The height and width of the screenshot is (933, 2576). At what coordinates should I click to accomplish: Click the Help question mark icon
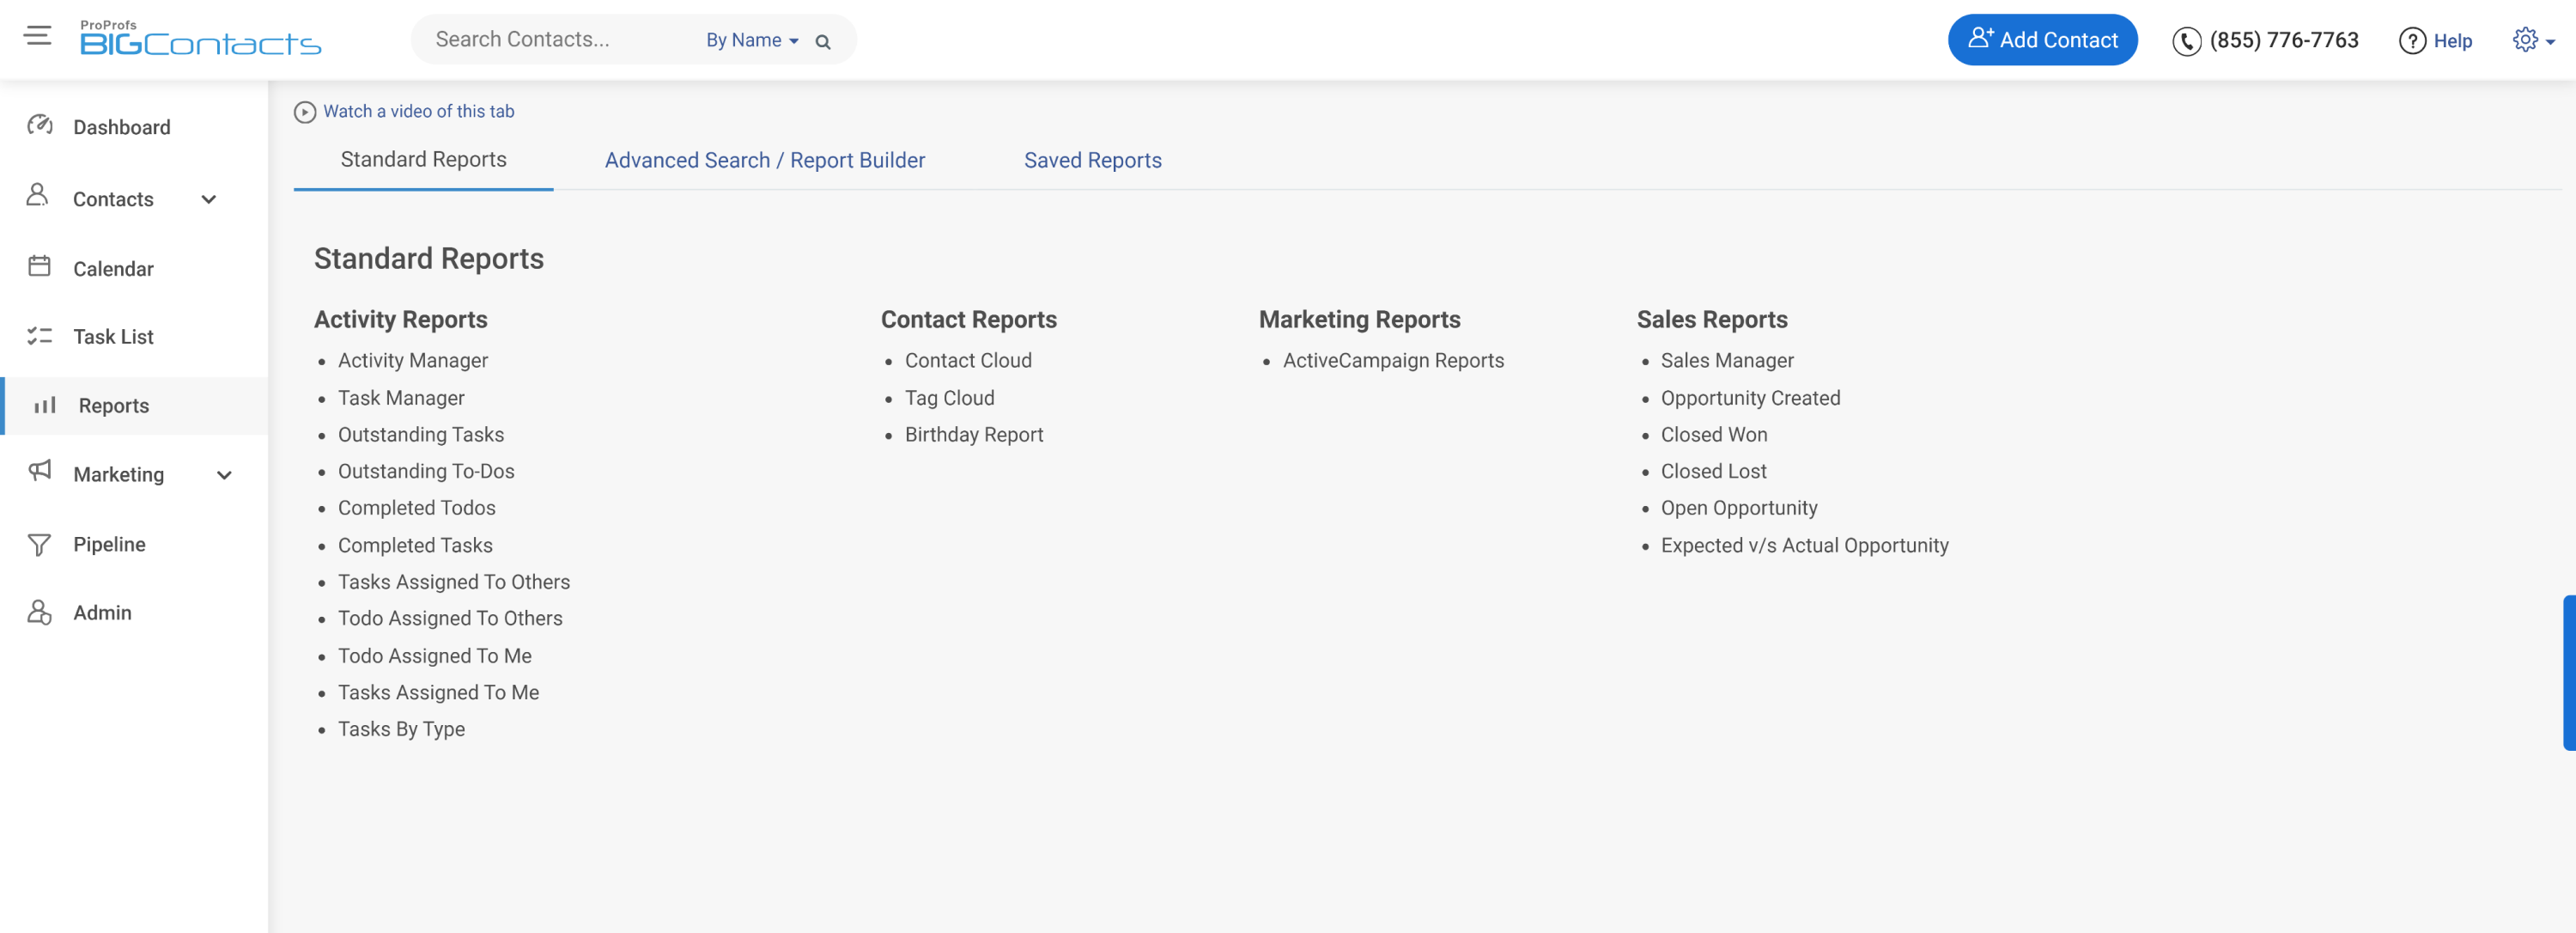coord(2412,41)
